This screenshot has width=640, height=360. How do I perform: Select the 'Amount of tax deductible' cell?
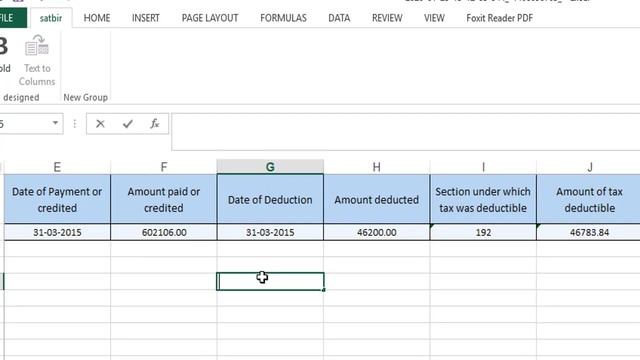point(589,199)
